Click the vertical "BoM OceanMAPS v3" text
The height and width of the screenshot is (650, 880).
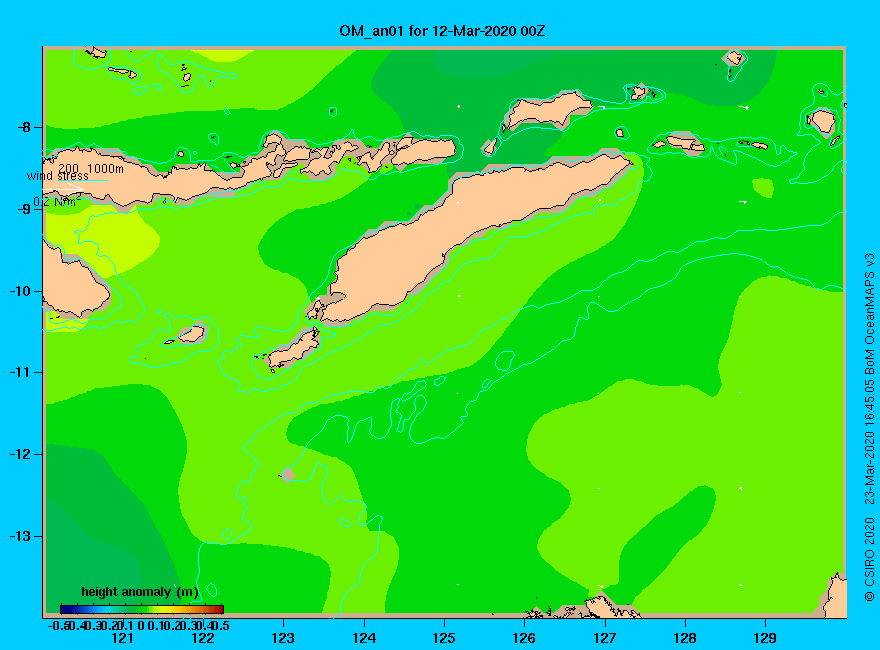[869, 313]
